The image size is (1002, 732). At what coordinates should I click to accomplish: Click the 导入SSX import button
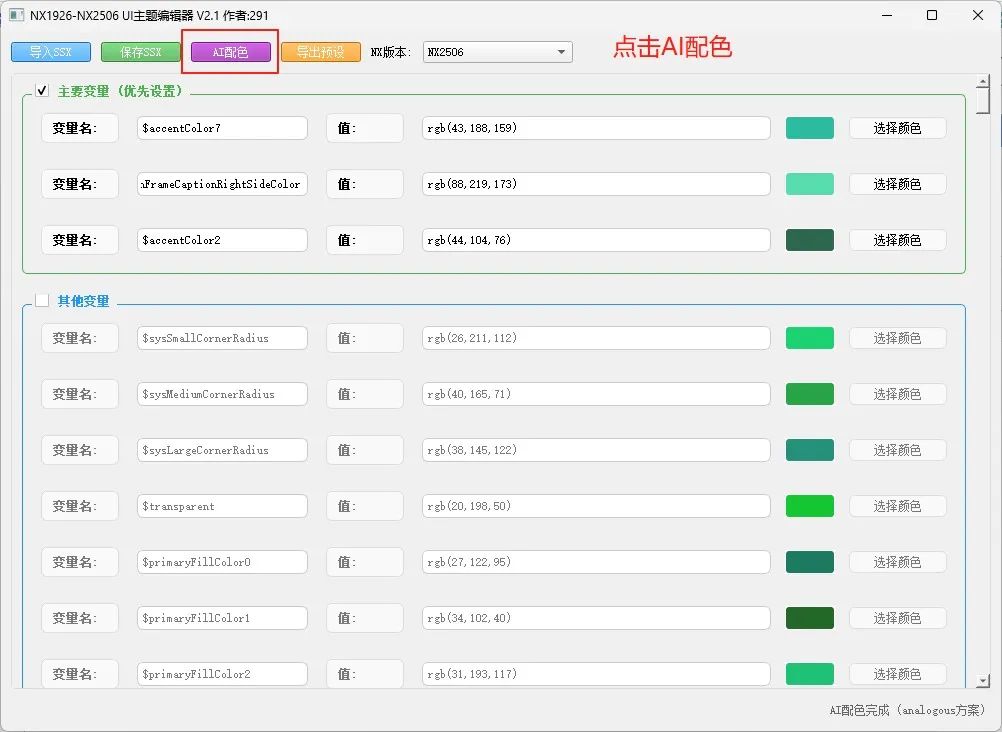pyautogui.click(x=51, y=52)
